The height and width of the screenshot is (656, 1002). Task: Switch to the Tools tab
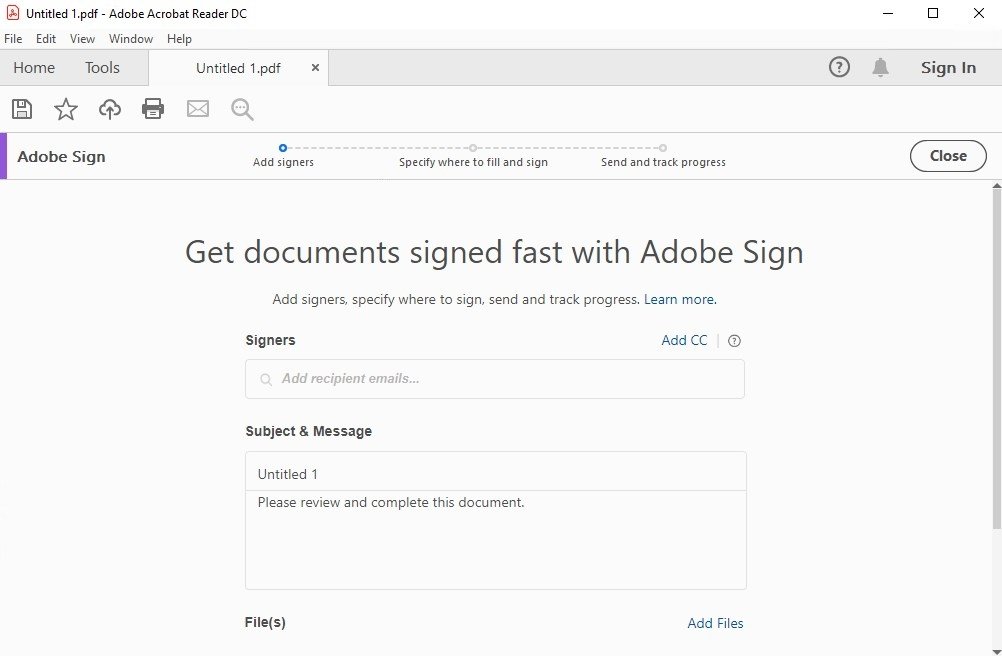coord(102,68)
